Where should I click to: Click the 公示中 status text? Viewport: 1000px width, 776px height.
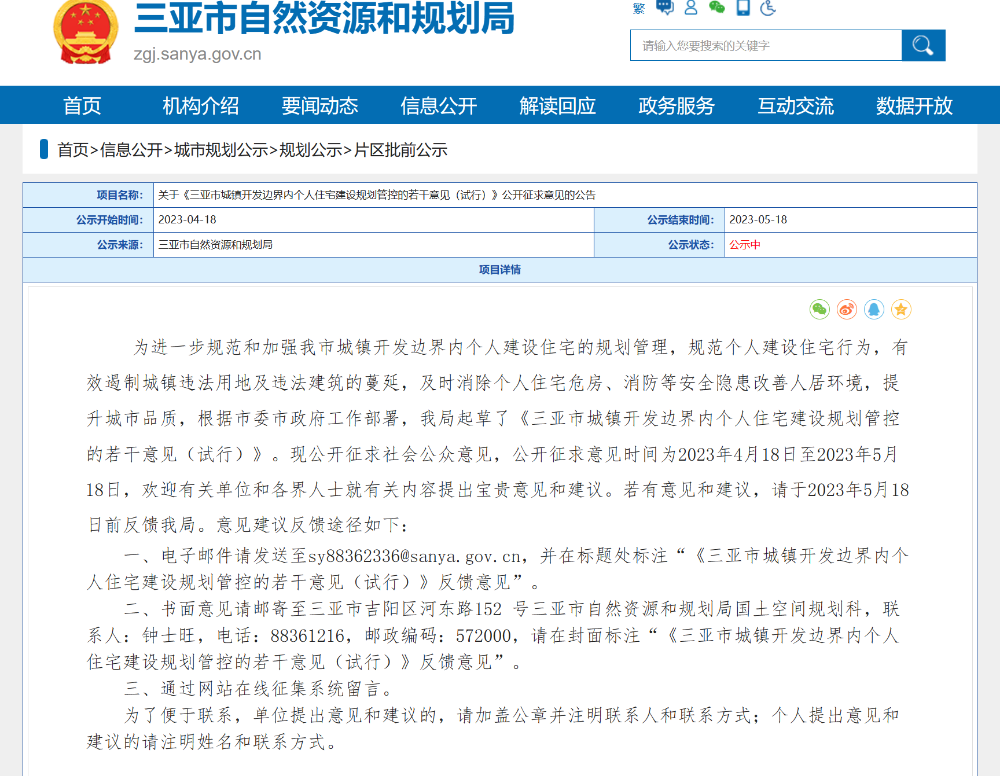pos(745,245)
